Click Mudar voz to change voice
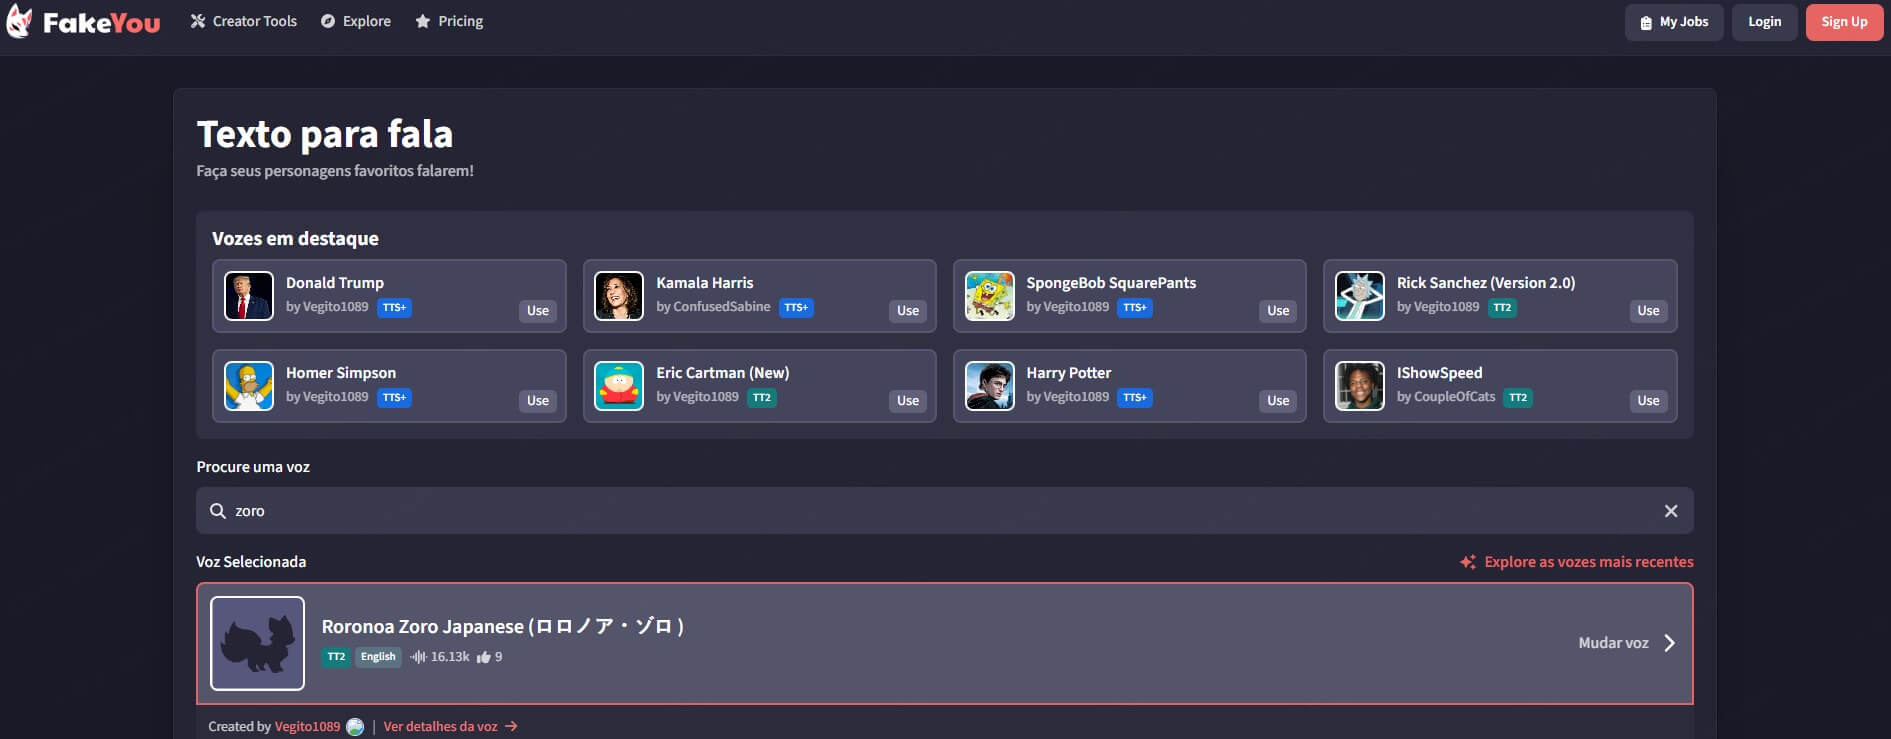The image size is (1891, 739). [x=1613, y=643]
